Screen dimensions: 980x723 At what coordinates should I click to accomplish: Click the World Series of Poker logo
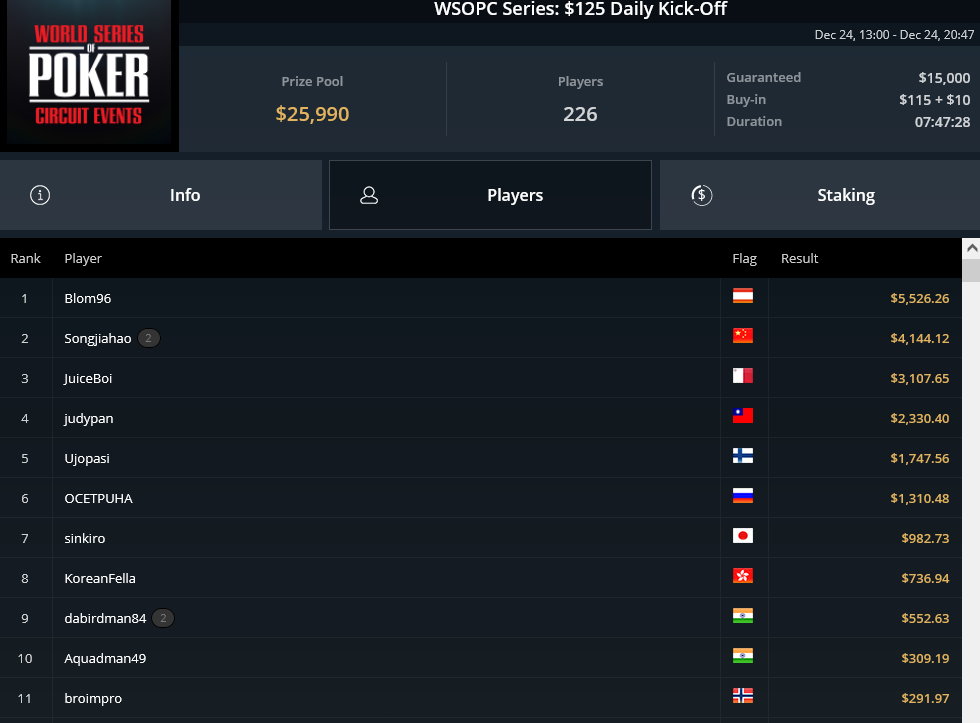pyautogui.click(x=89, y=74)
